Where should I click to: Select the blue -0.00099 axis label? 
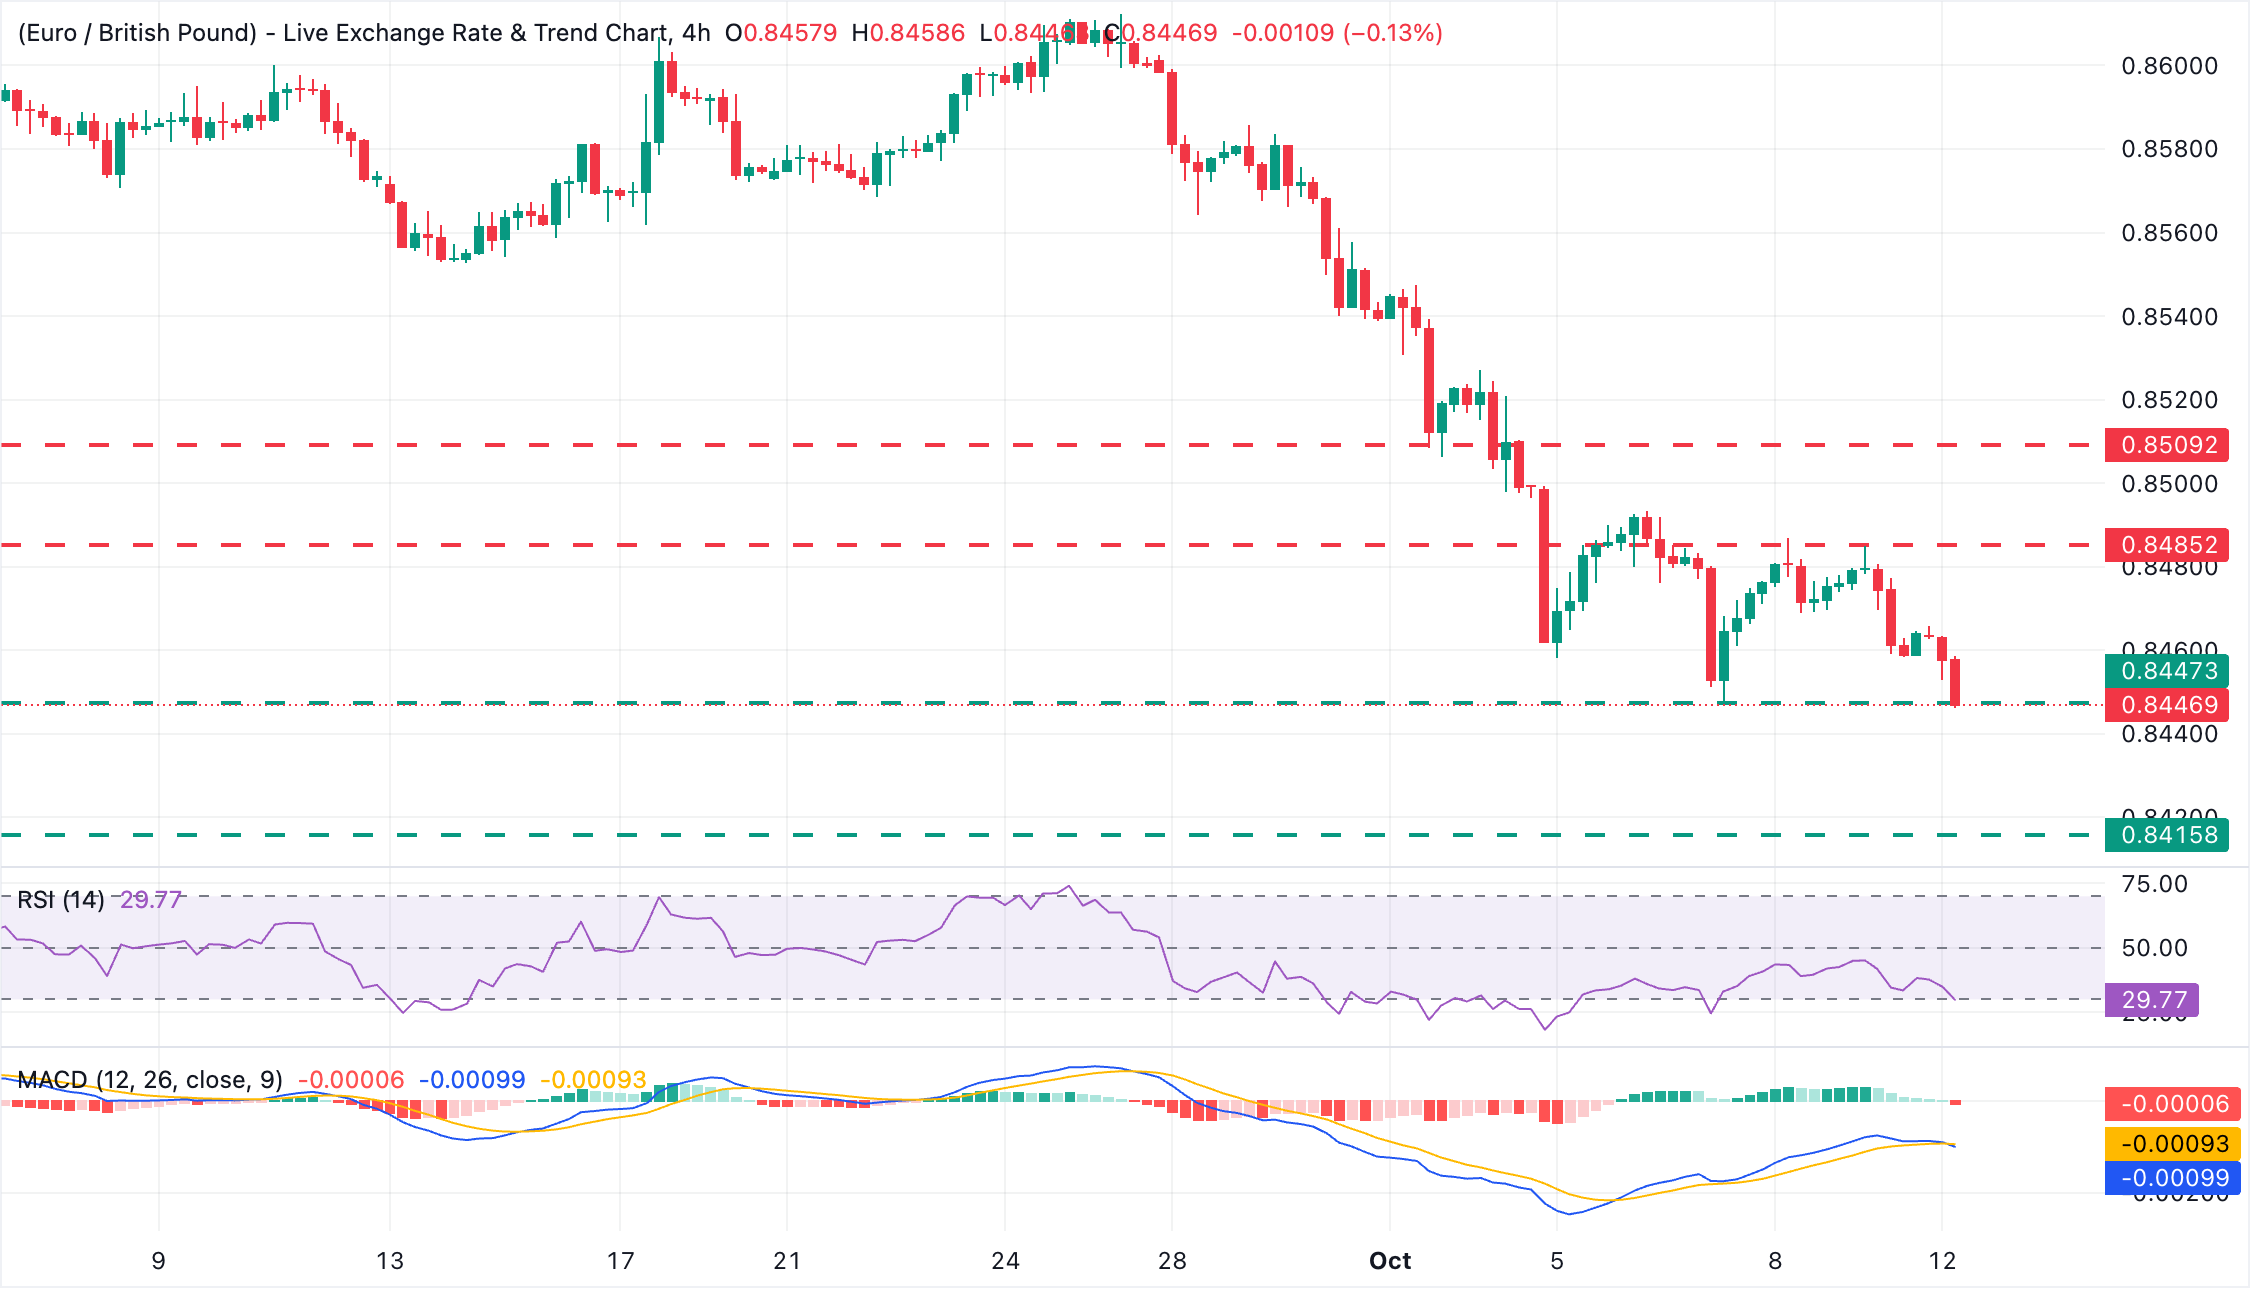pos(2173,1178)
